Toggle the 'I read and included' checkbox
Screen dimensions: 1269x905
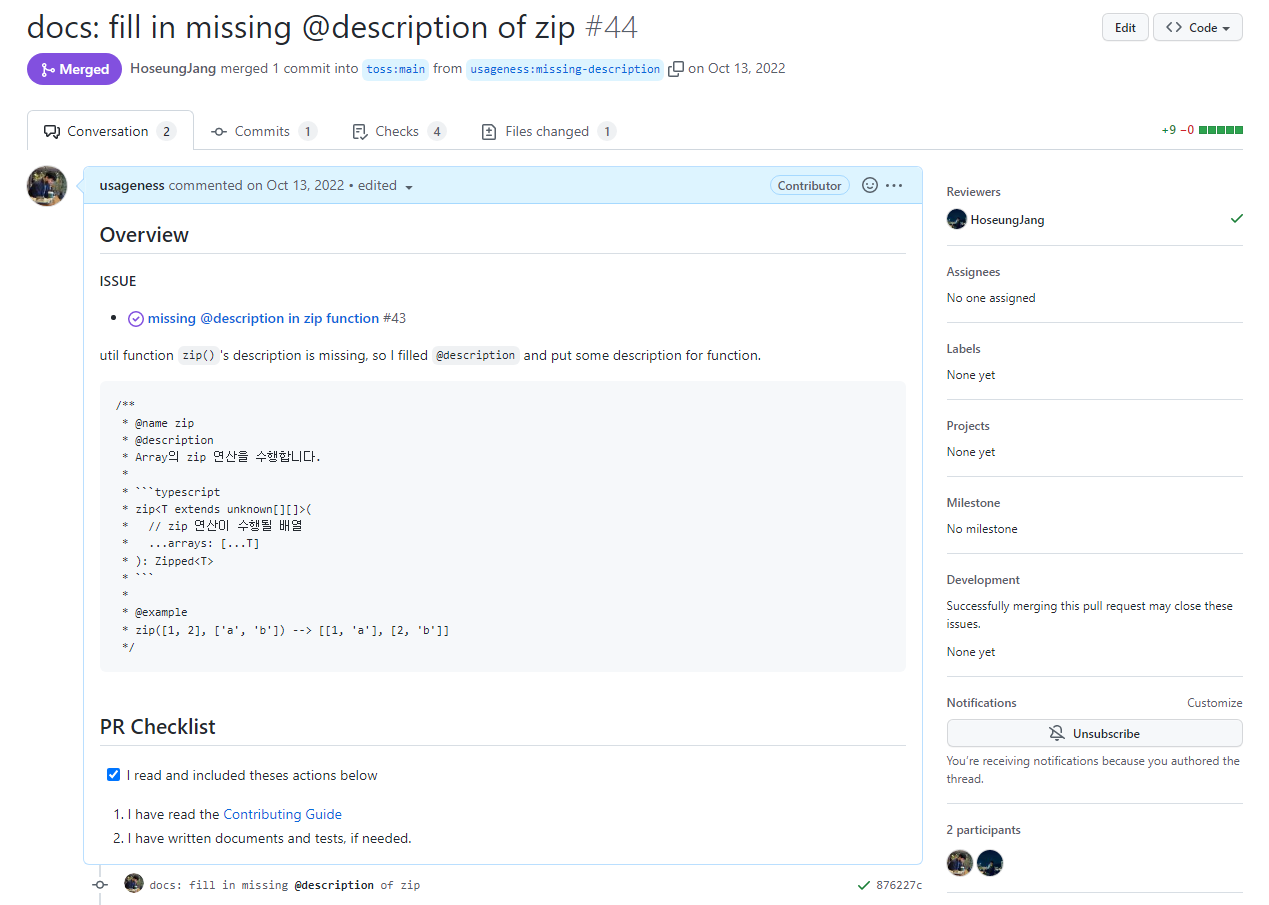click(x=114, y=775)
